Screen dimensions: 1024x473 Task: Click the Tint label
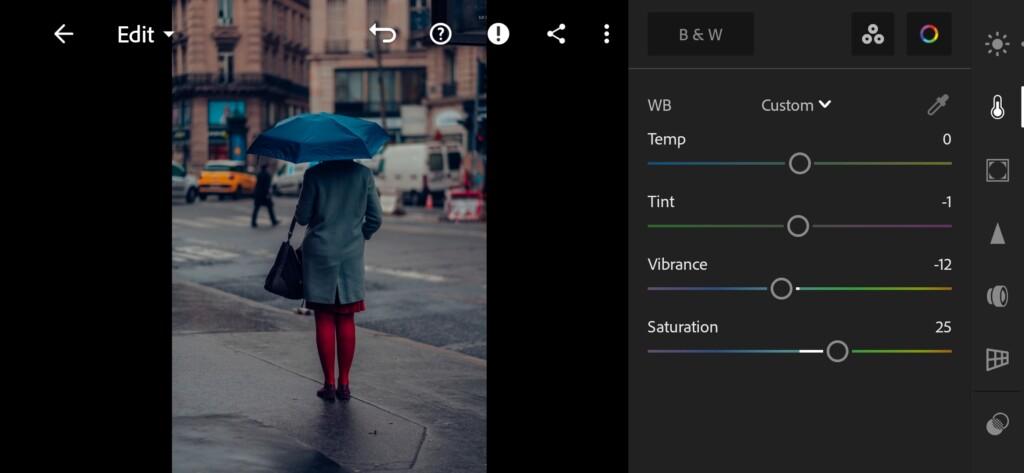pos(661,202)
